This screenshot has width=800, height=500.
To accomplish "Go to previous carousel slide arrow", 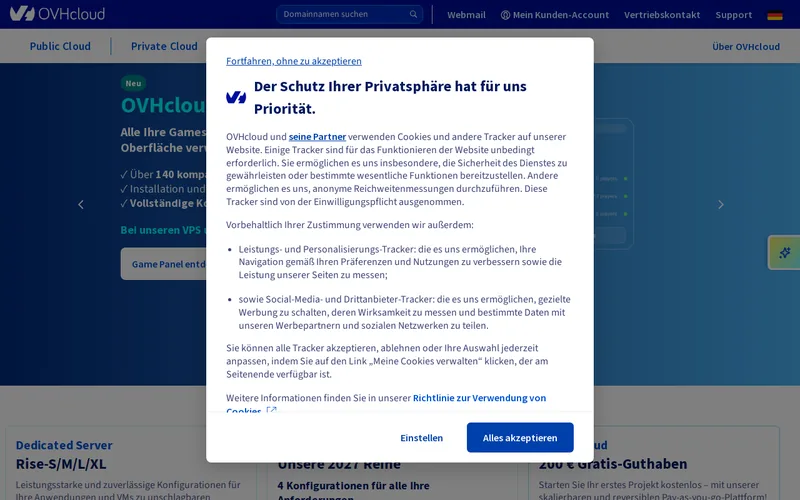I will 81,205.
